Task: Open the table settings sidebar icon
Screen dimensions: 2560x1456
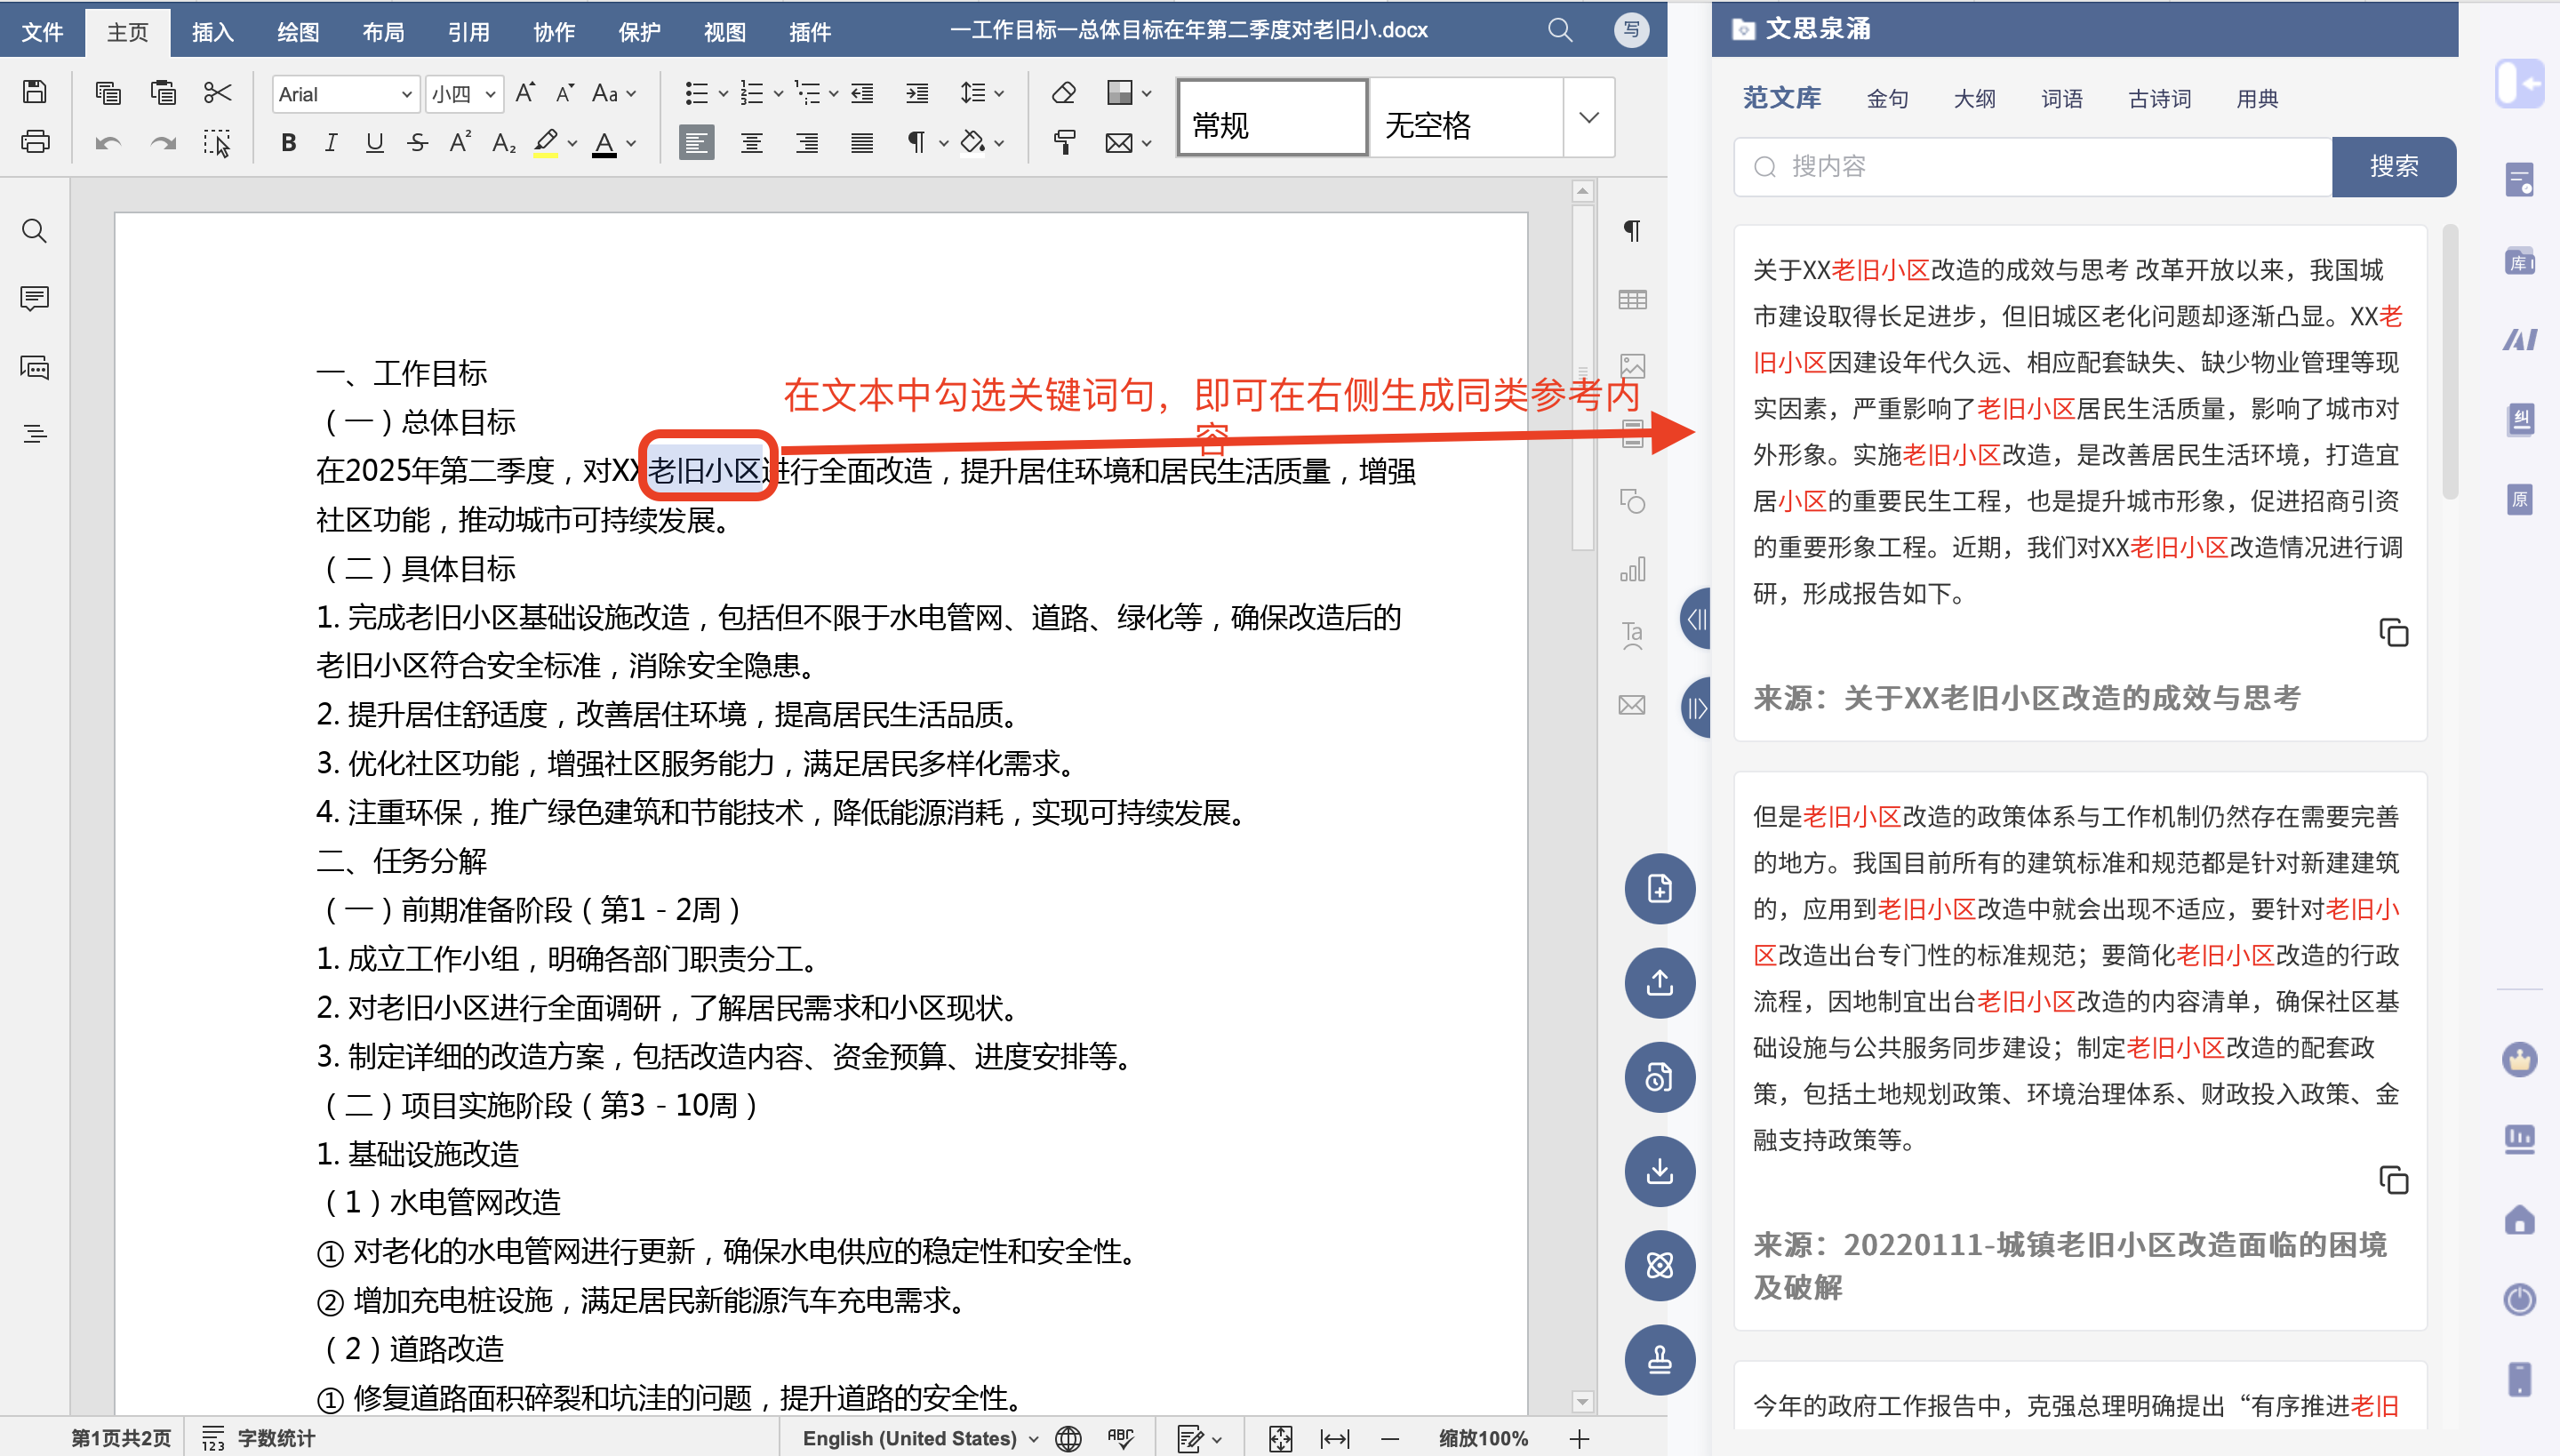Action: click(x=1632, y=299)
